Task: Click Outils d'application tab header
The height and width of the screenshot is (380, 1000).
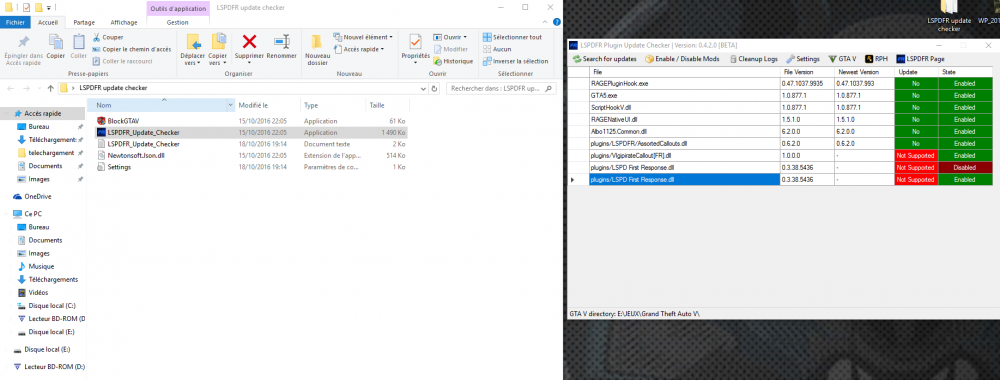Action: (179, 8)
